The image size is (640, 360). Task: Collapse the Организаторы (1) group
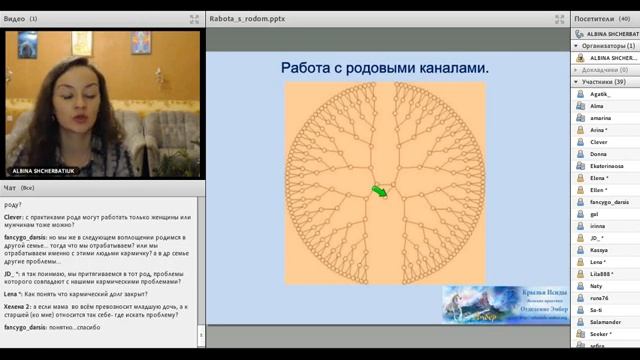tap(576, 46)
